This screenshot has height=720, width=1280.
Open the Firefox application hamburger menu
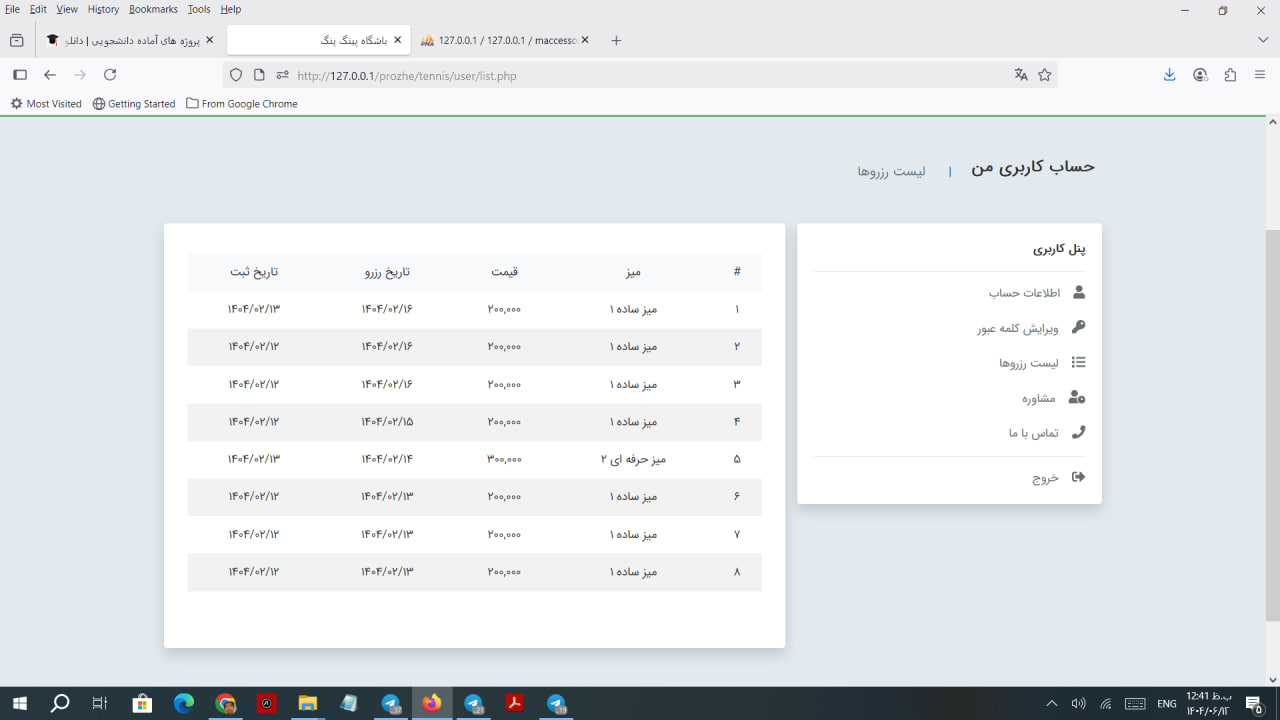[1260, 75]
